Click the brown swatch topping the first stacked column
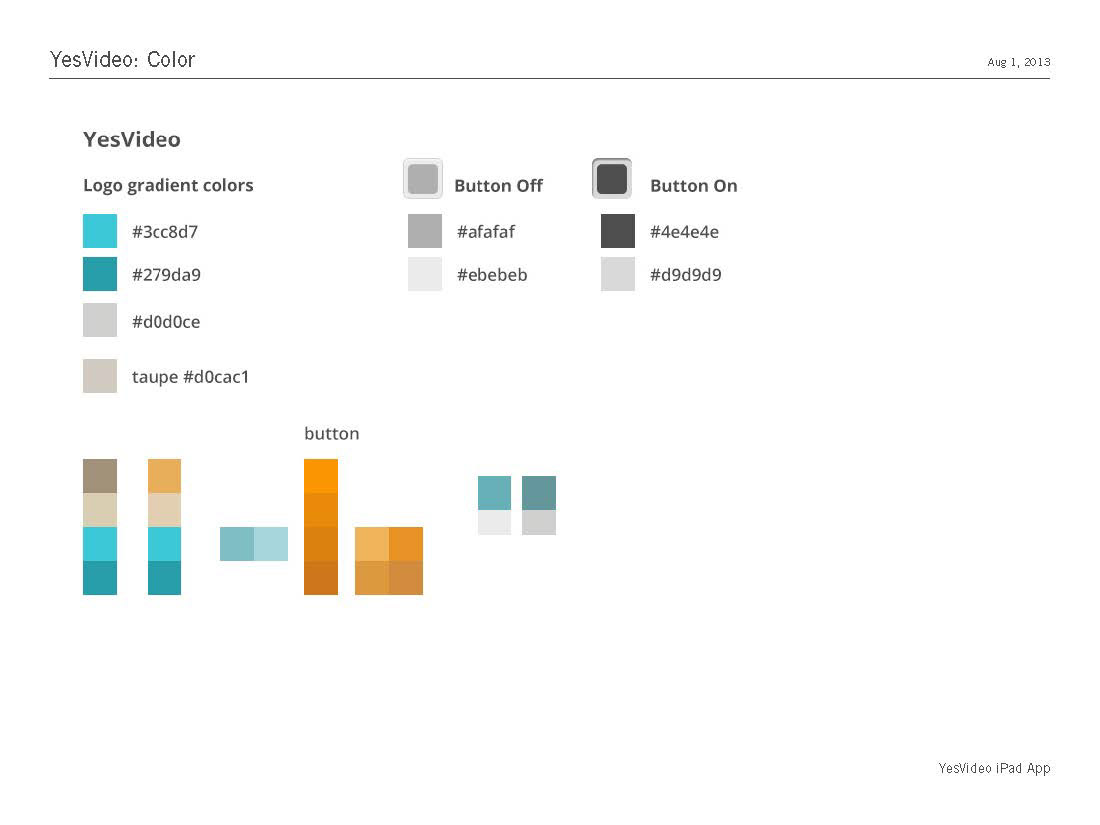The width and height of the screenshot is (1100, 825). pos(100,476)
